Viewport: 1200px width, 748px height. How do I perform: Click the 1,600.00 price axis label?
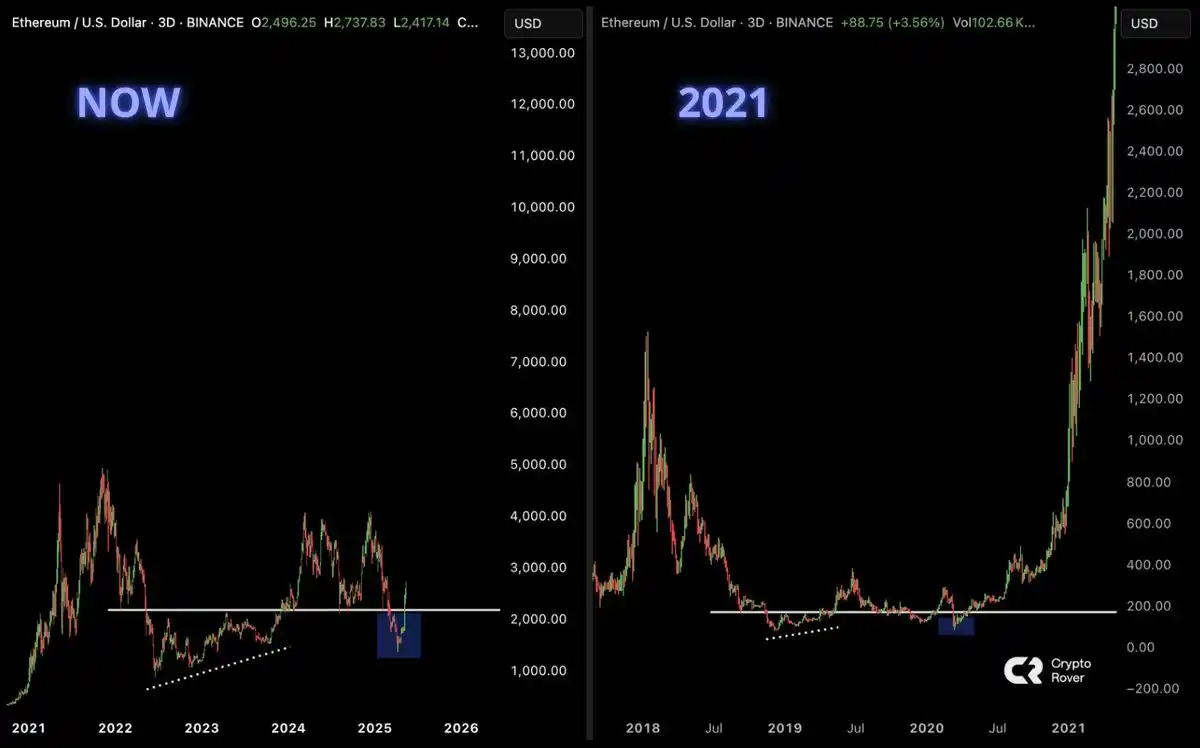pyautogui.click(x=1156, y=316)
